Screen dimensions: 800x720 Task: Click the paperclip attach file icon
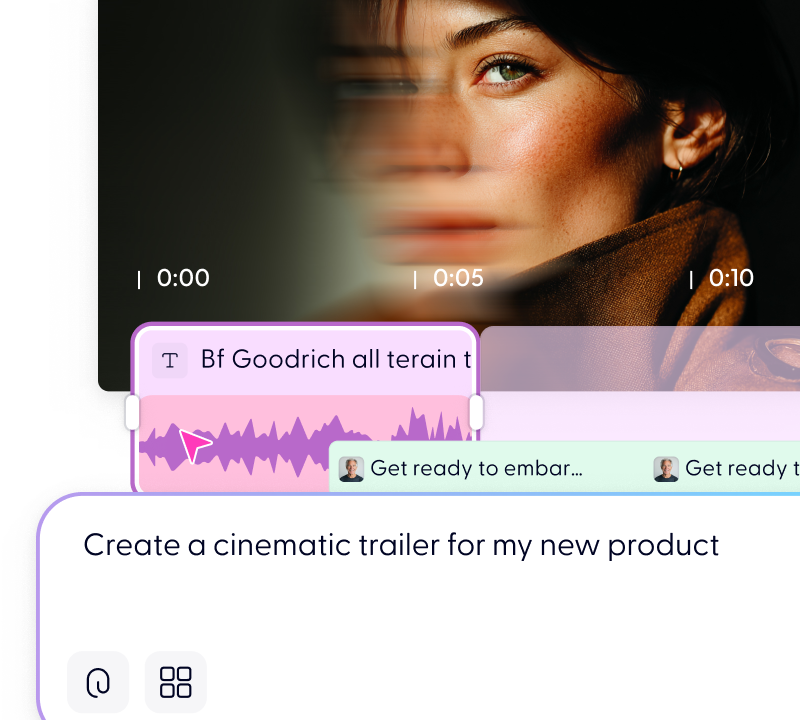pyautogui.click(x=98, y=682)
